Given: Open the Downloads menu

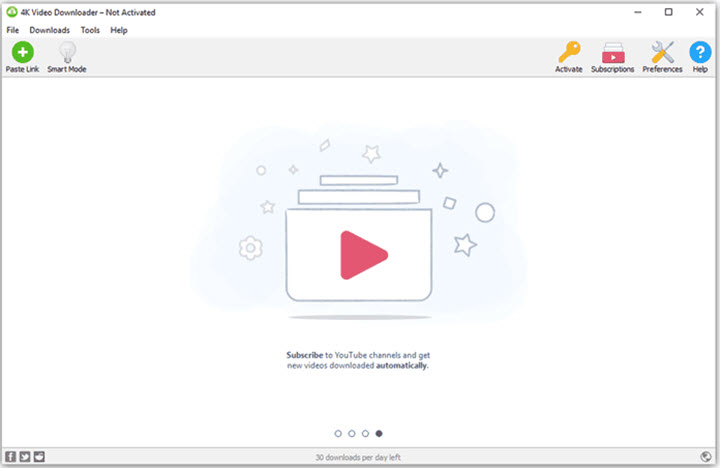Looking at the screenshot, I should point(50,30).
